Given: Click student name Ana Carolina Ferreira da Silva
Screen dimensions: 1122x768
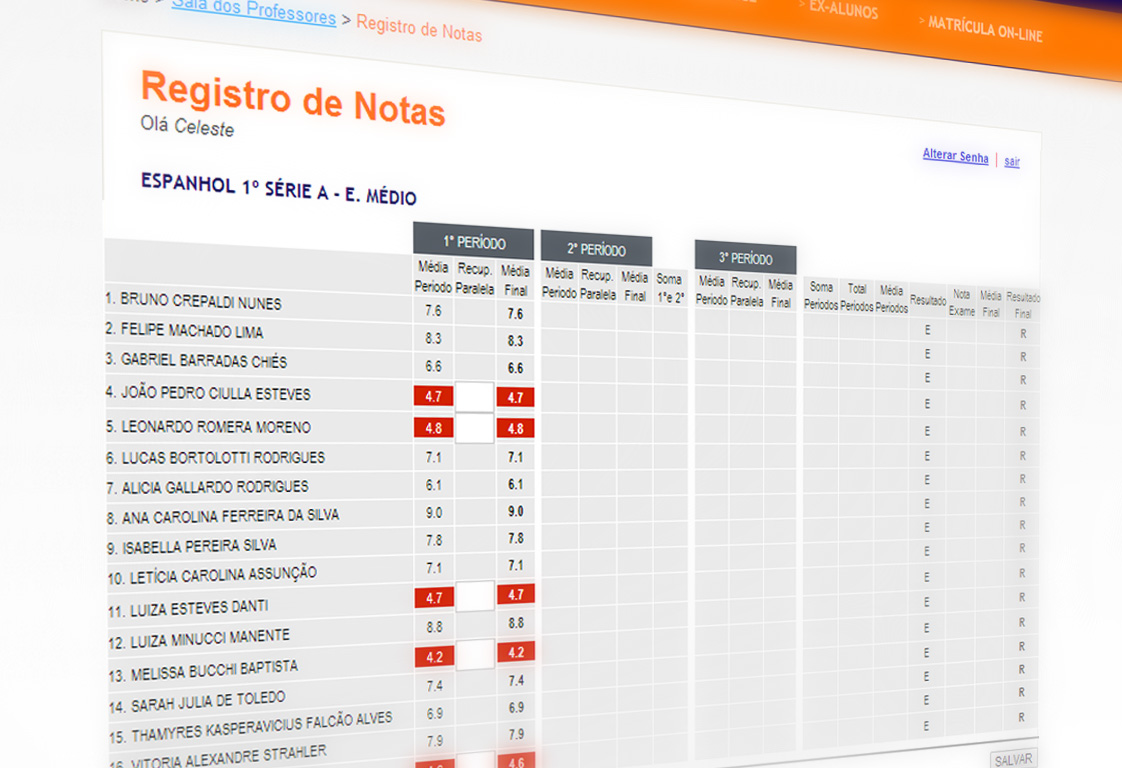Looking at the screenshot, I should (230, 516).
